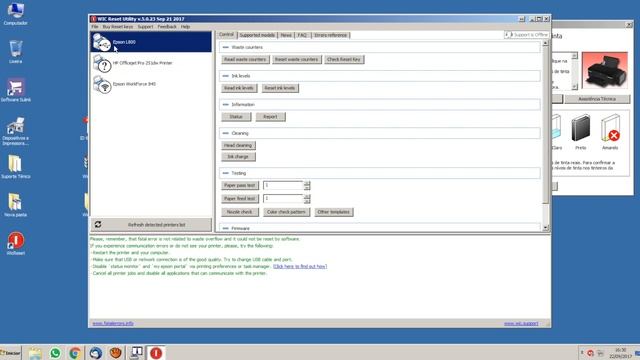Open the Feedback menu
This screenshot has height=360, width=640.
point(167,27)
